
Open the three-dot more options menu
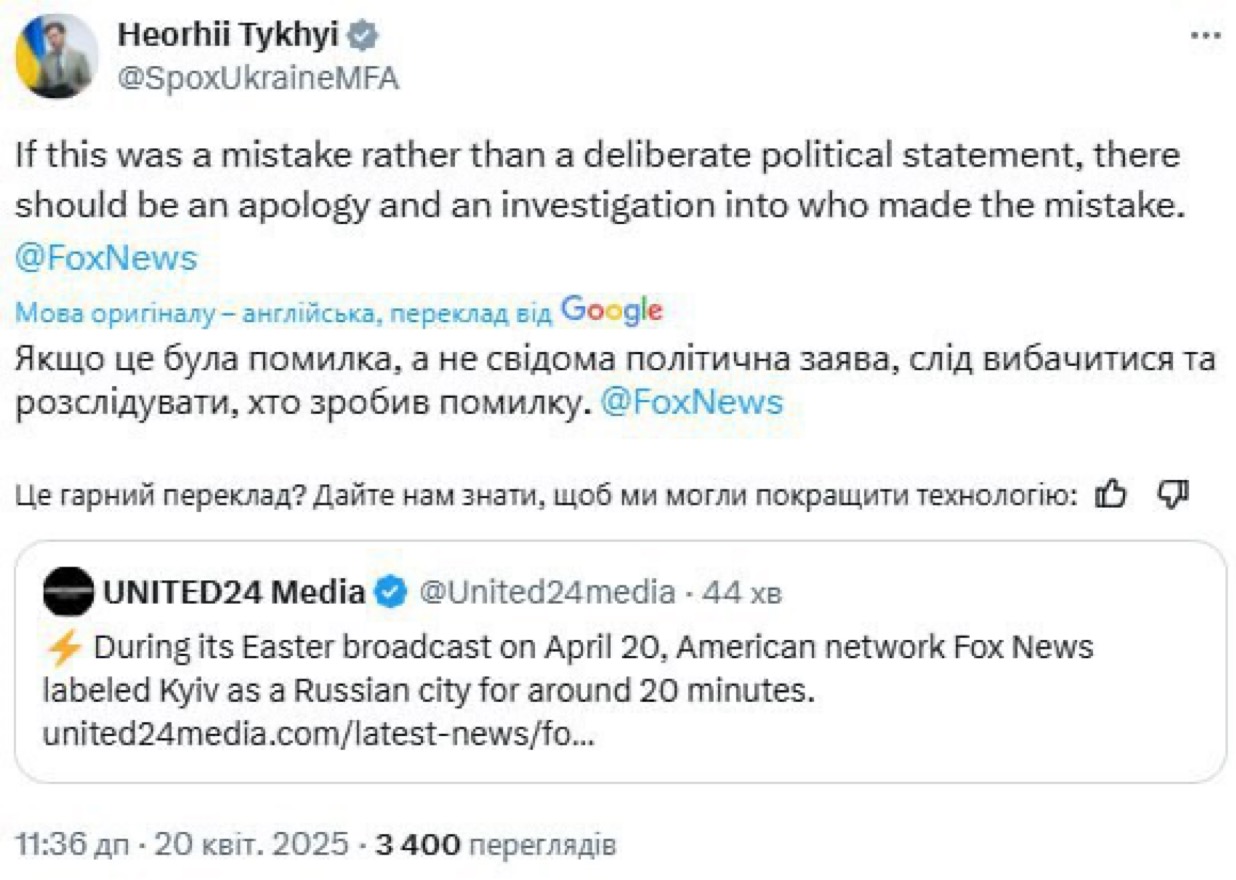pyautogui.click(x=1203, y=35)
